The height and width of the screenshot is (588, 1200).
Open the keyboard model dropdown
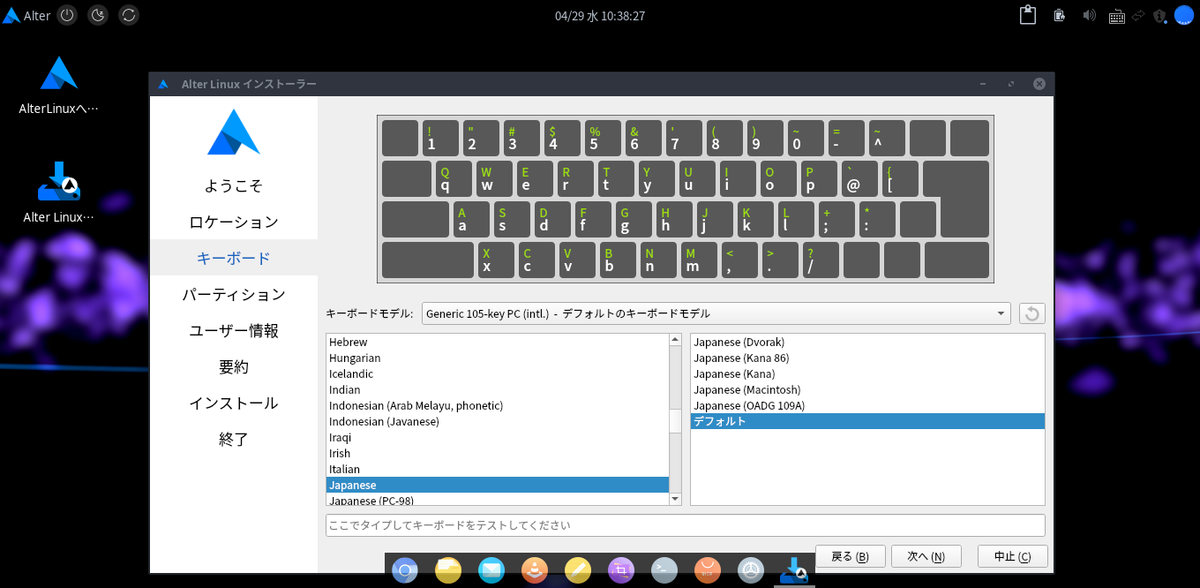pos(716,314)
